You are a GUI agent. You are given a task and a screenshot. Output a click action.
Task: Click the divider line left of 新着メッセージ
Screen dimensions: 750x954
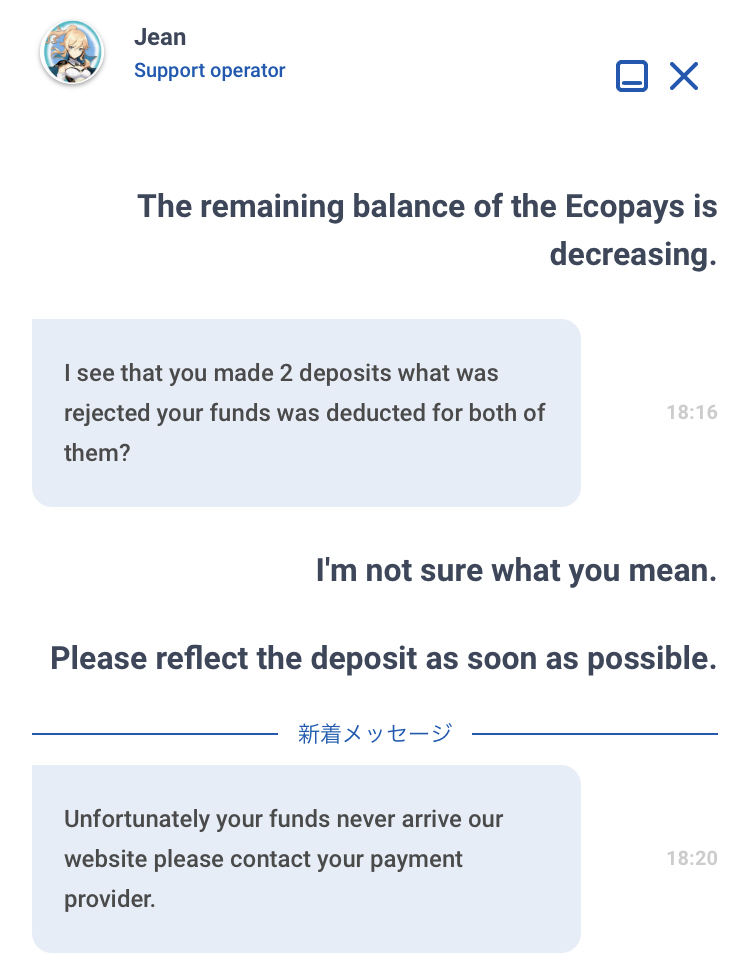pos(155,734)
